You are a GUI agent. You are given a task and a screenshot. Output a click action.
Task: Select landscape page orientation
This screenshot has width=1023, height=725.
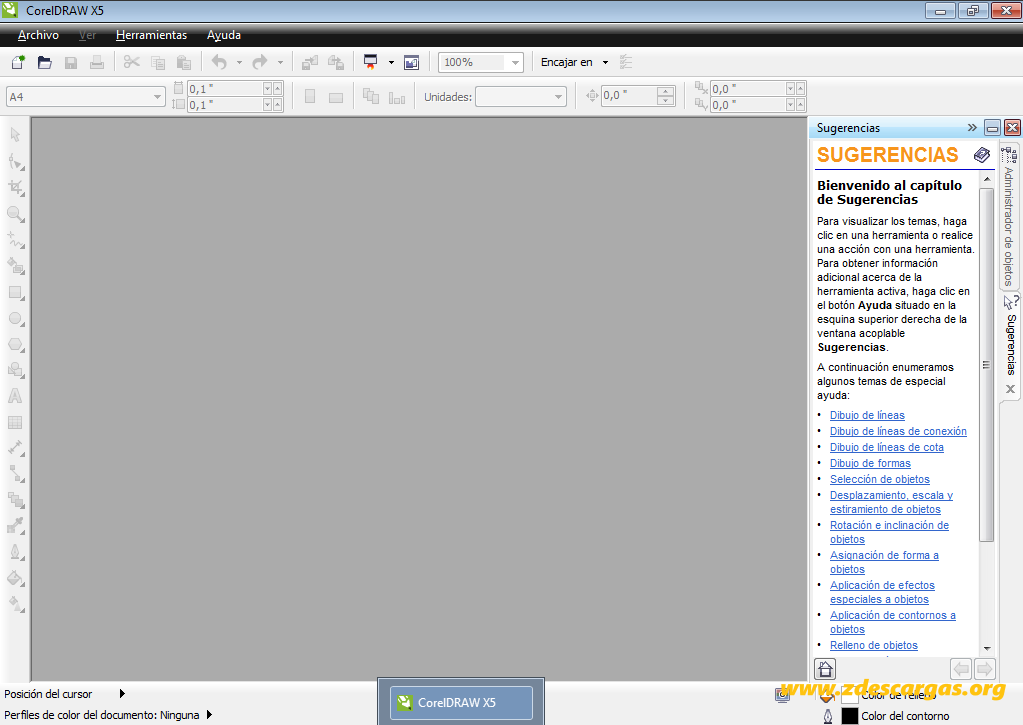point(336,97)
